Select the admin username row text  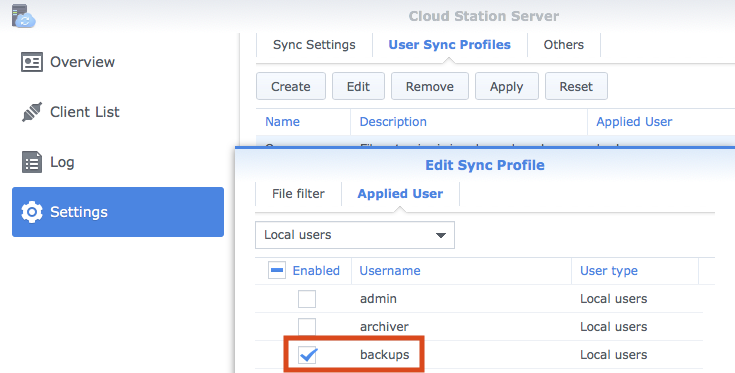click(x=378, y=299)
